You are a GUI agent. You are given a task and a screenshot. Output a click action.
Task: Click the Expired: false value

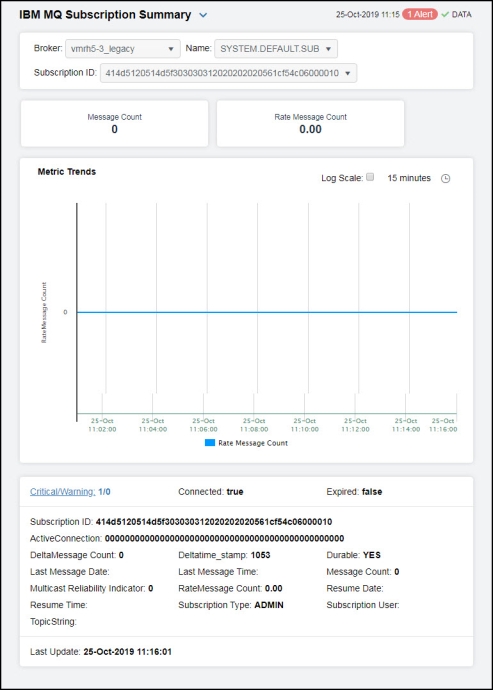pos(372,492)
